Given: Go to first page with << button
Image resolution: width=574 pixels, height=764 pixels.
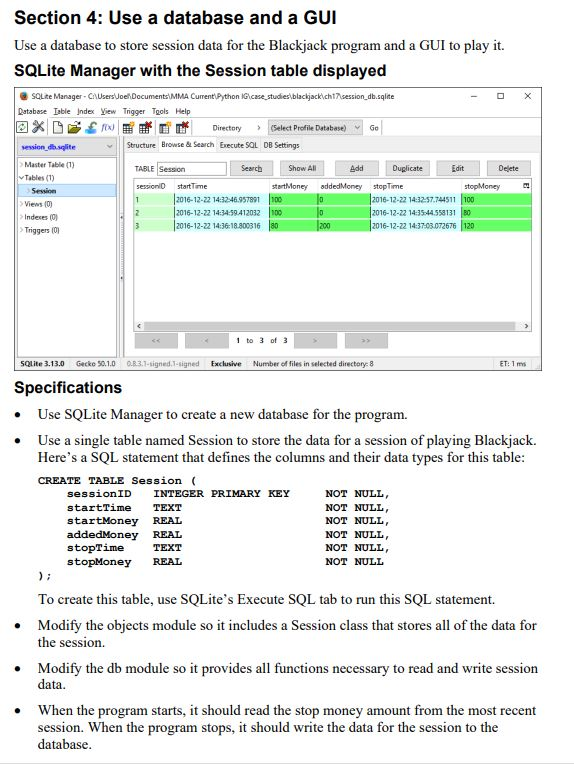Looking at the screenshot, I should pyautogui.click(x=156, y=341).
